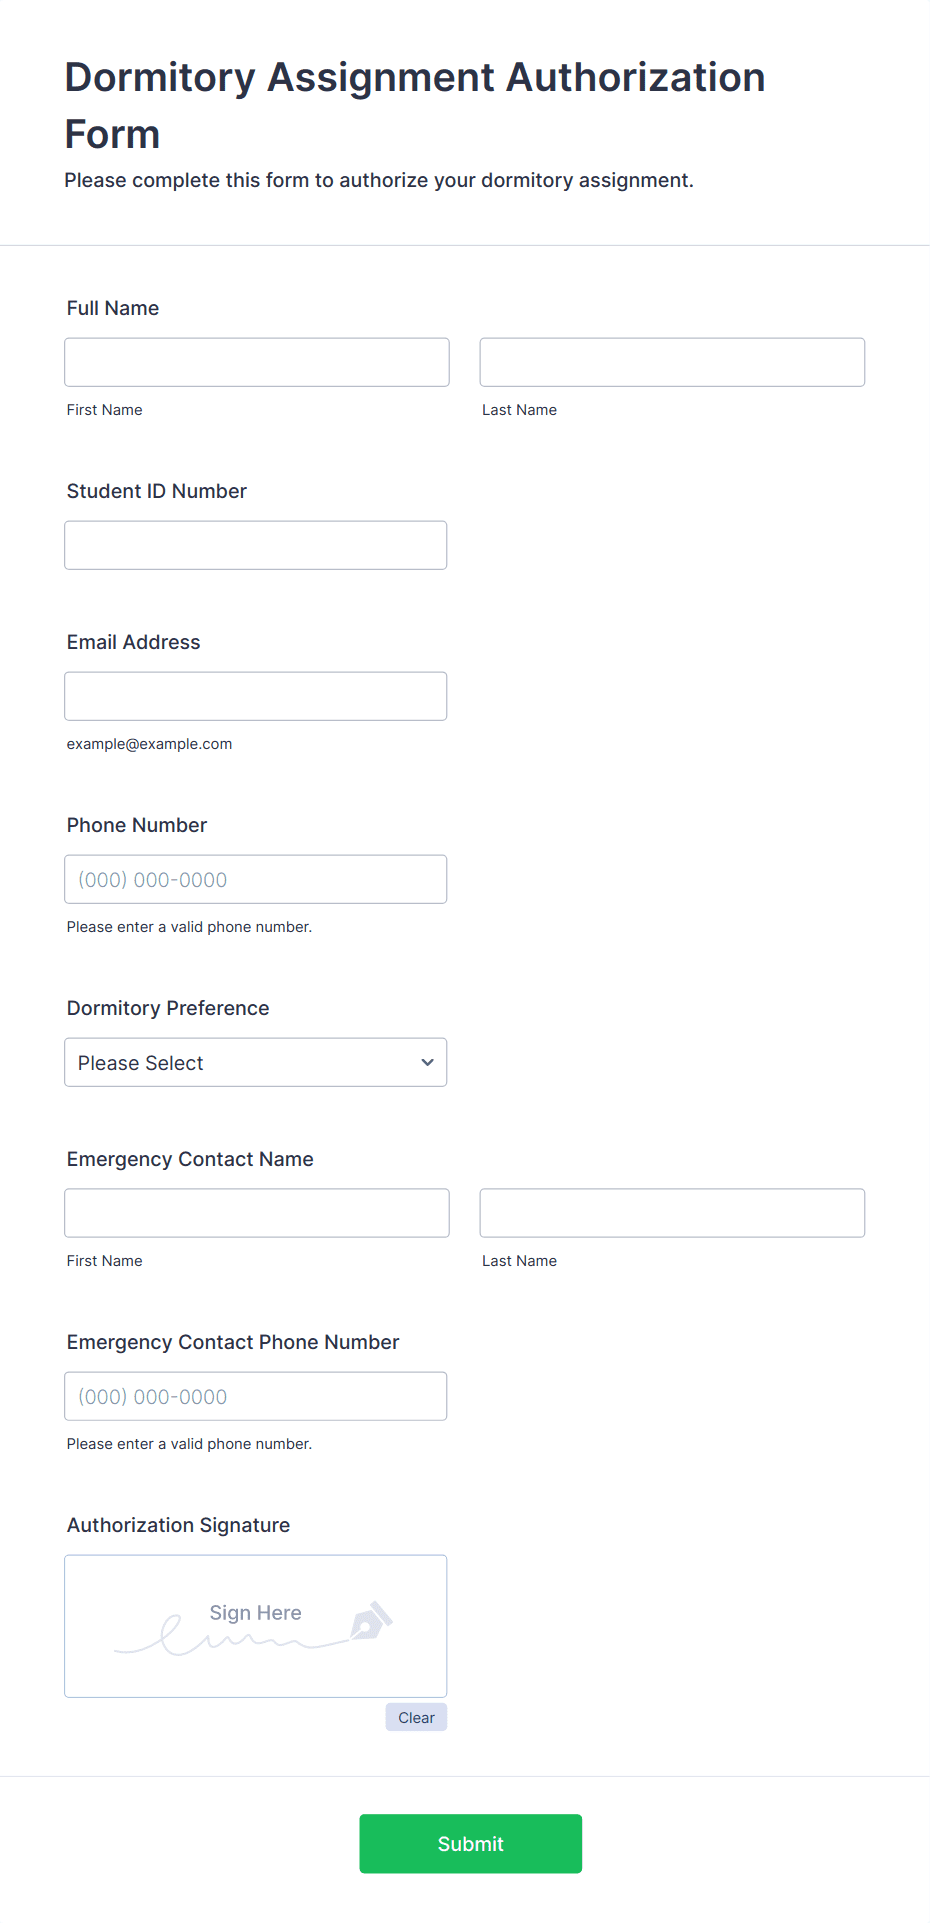Click the Email Address label
930x1923 pixels.
(134, 642)
